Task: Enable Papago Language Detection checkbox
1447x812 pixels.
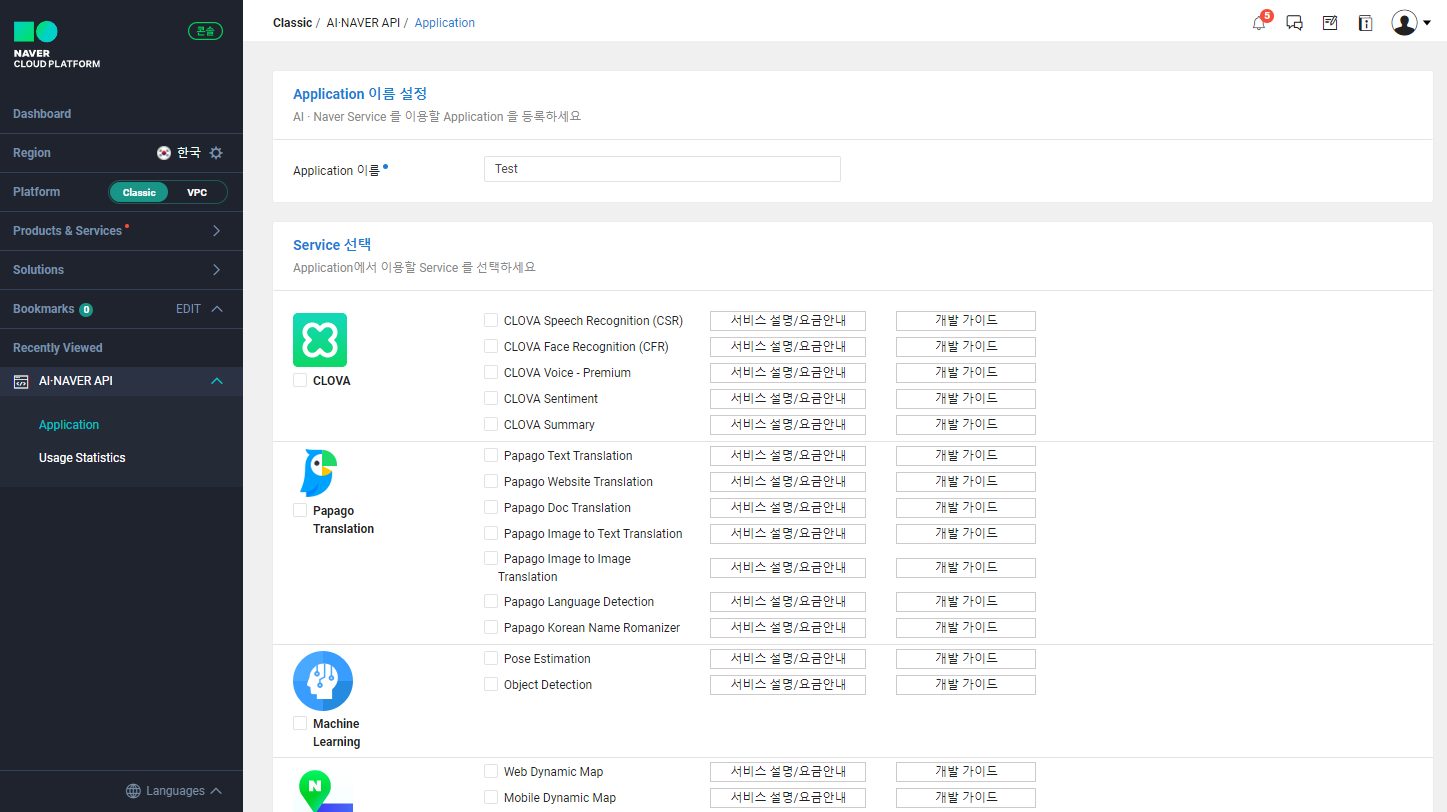Action: 491,601
